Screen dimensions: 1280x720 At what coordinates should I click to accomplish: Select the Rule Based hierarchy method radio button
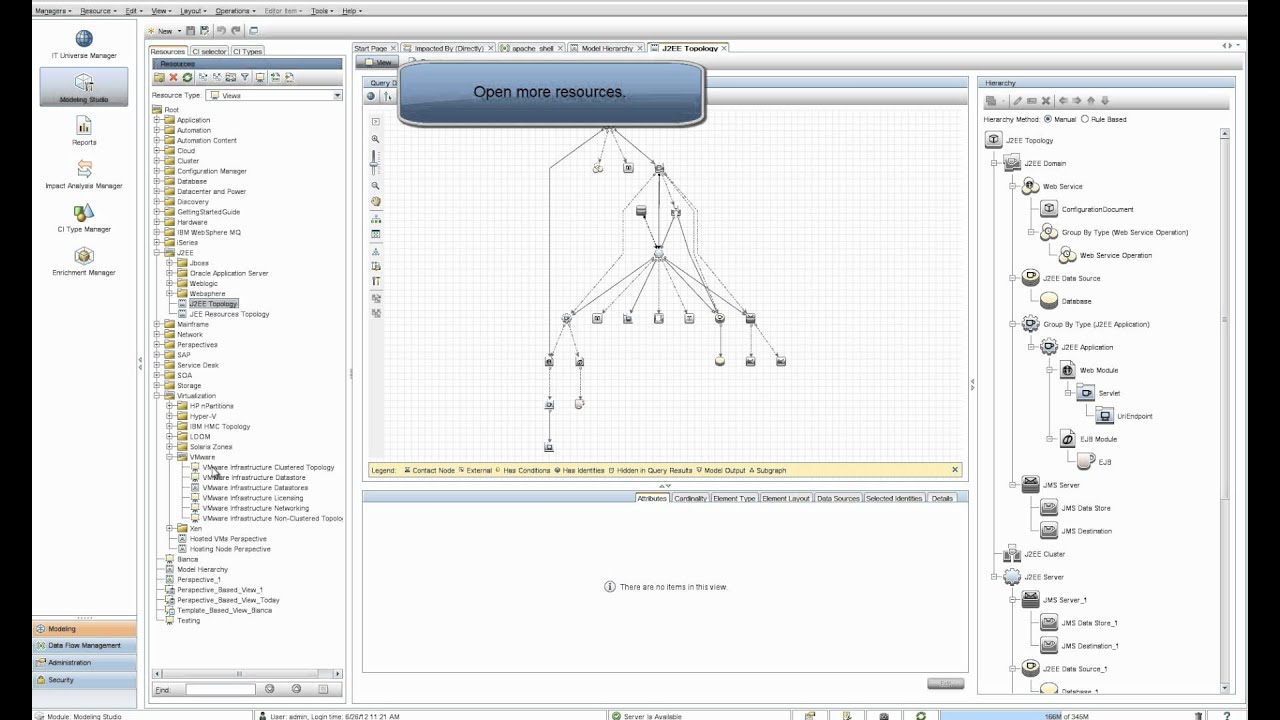click(x=1085, y=119)
